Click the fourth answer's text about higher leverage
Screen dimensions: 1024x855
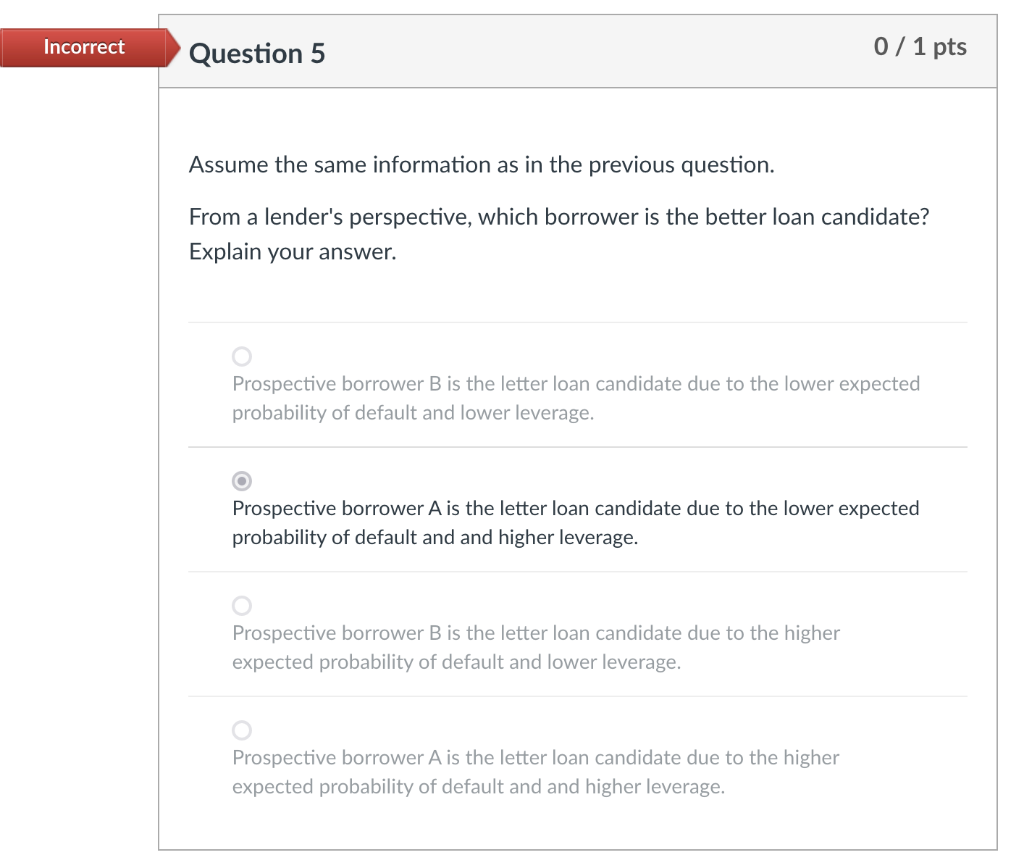(x=535, y=771)
